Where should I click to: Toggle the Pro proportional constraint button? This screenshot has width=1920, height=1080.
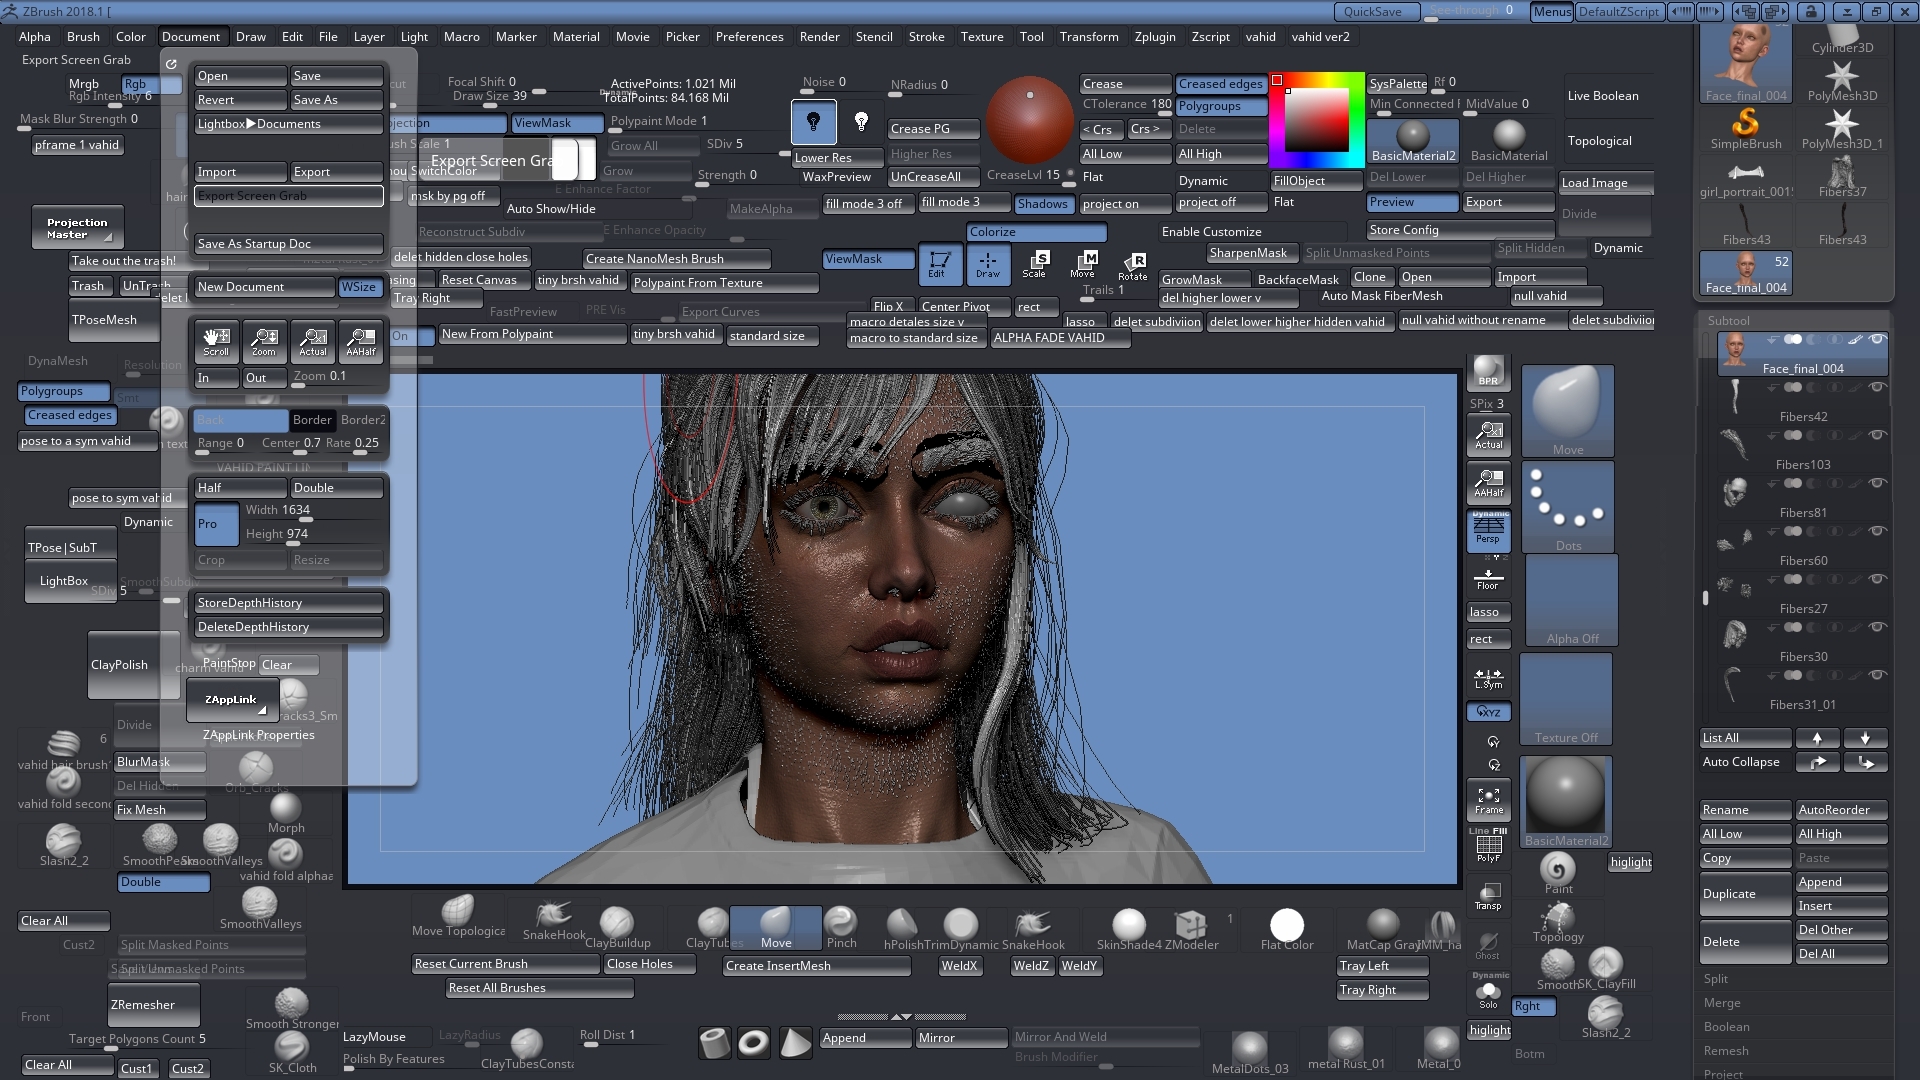tap(216, 524)
